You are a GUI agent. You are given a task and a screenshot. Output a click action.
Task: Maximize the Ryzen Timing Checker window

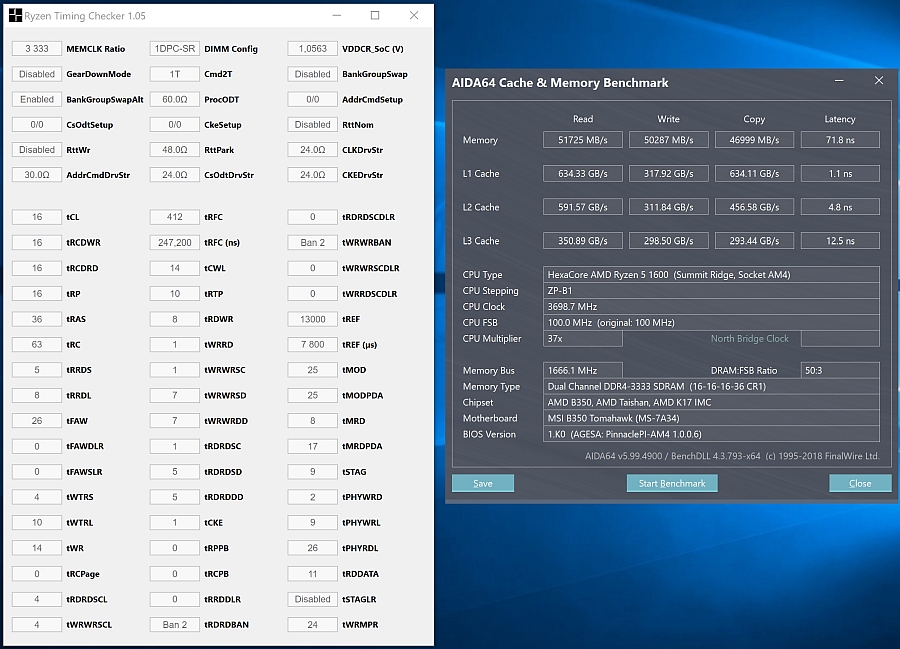375,15
